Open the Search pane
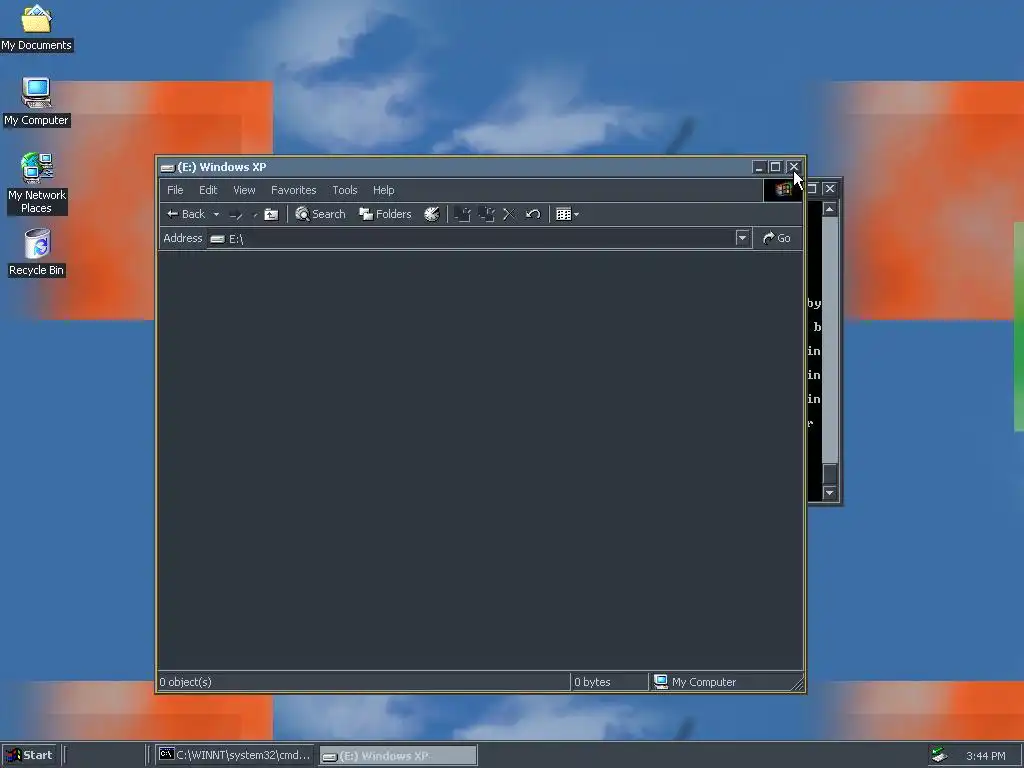 [x=320, y=214]
